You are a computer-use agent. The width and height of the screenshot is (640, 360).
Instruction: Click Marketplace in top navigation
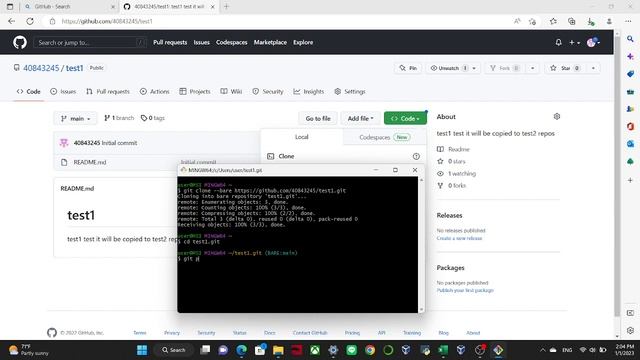pos(270,42)
